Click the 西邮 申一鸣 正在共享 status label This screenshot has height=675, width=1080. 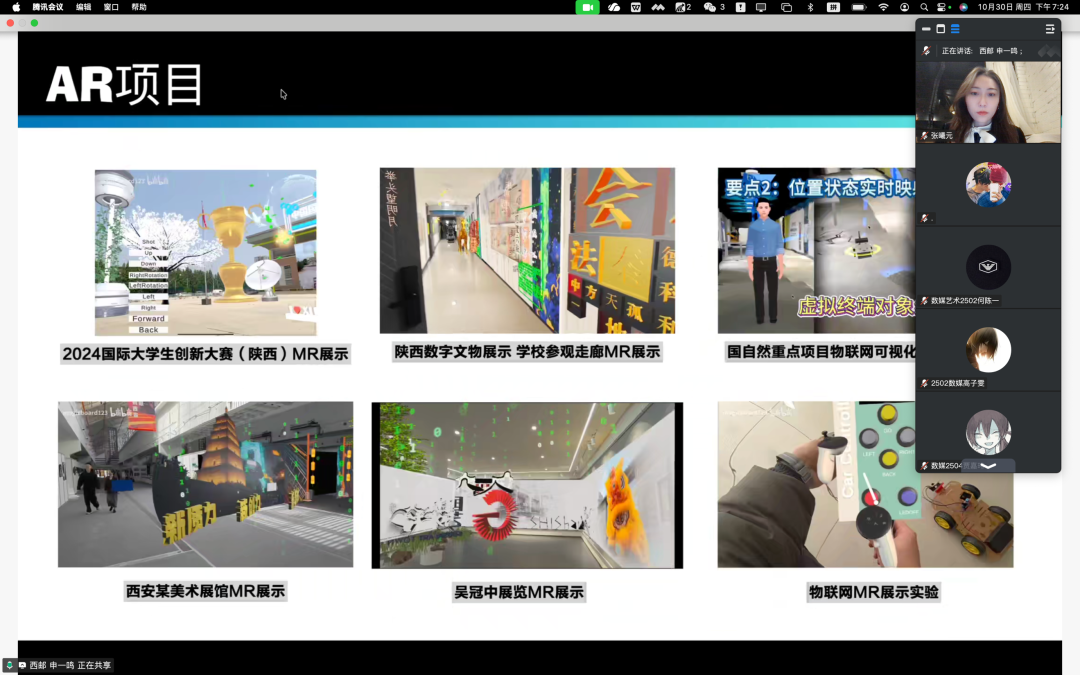(70, 665)
